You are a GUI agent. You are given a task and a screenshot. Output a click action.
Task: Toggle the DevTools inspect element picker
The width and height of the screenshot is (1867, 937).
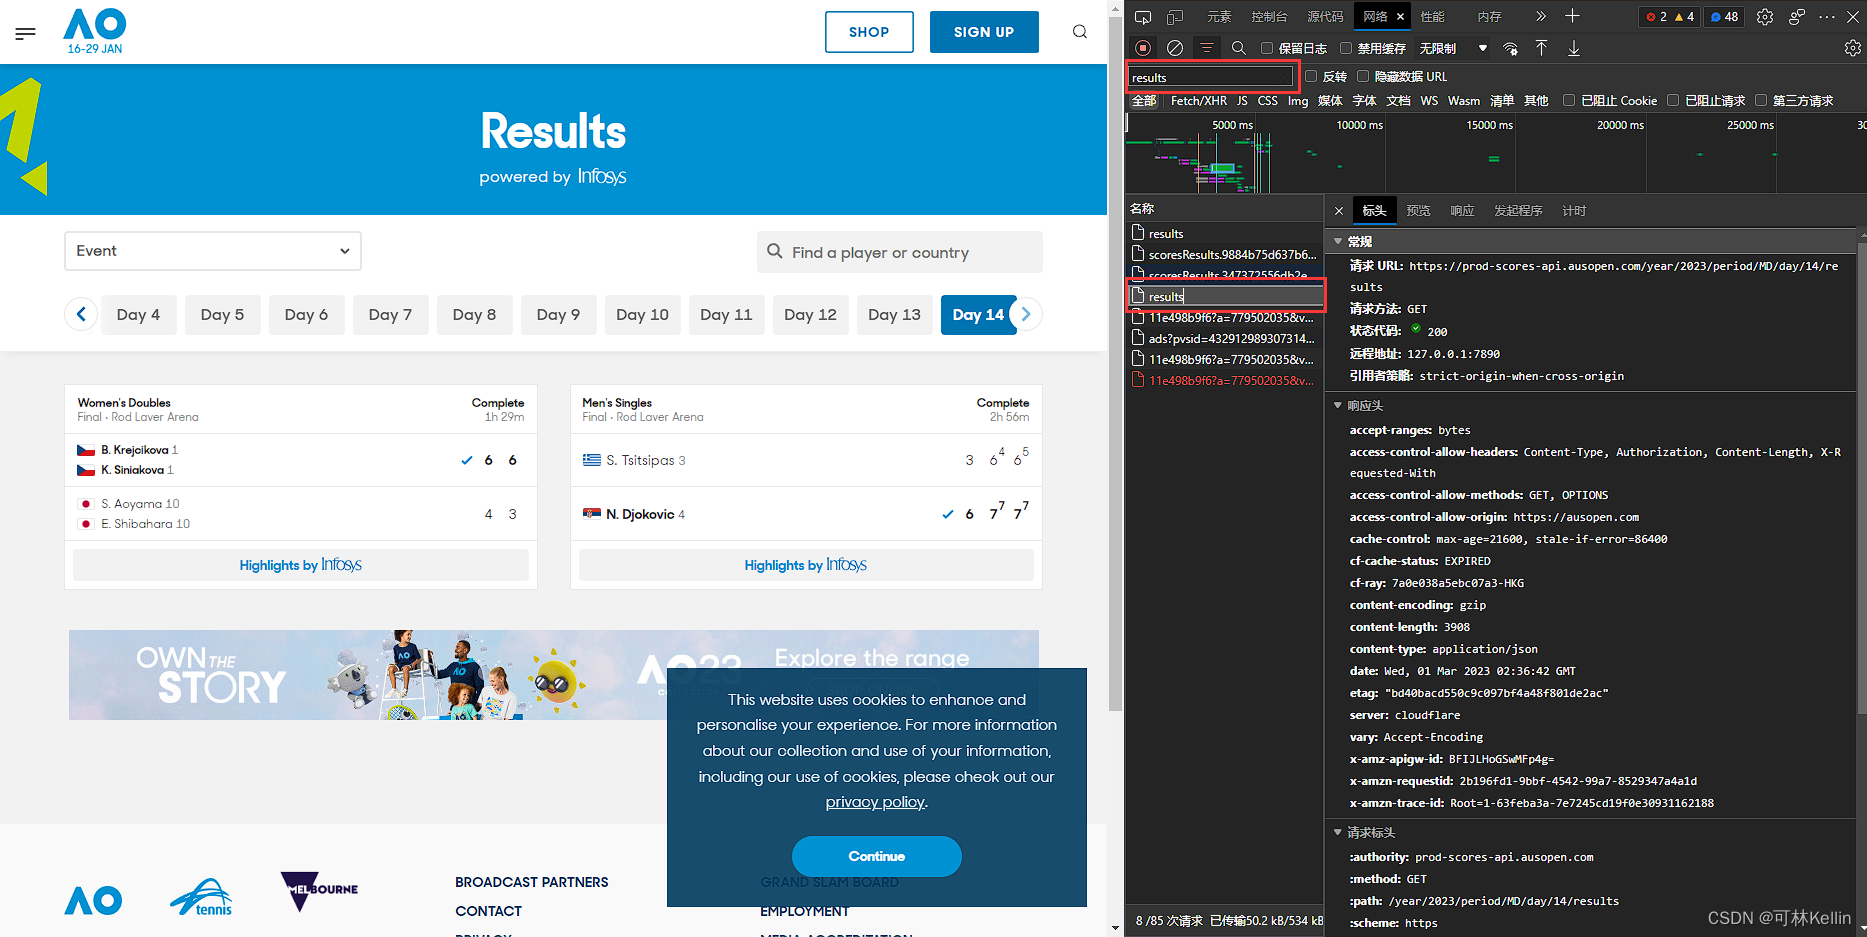click(1143, 17)
